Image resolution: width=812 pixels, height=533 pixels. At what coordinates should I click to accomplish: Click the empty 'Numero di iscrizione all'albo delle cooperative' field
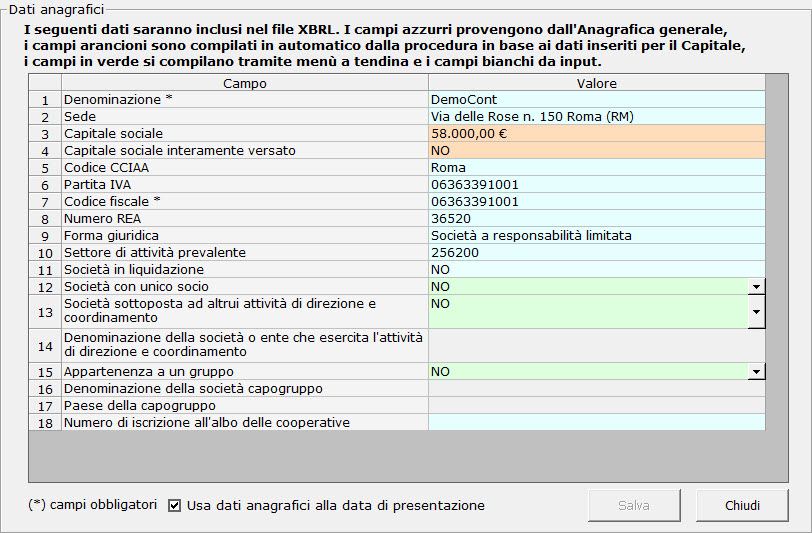[596, 423]
